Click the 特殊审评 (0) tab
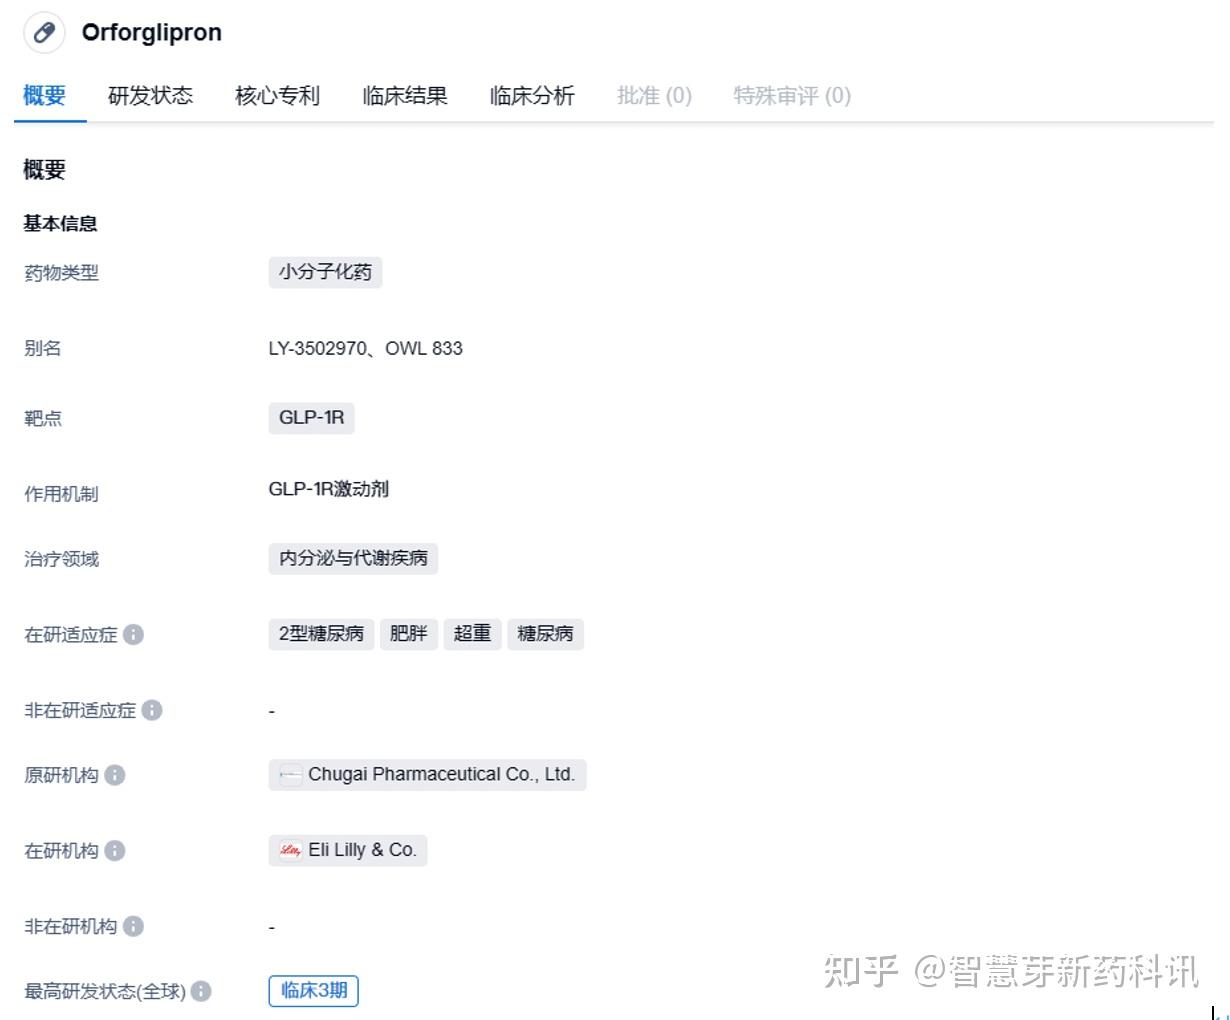 point(792,96)
